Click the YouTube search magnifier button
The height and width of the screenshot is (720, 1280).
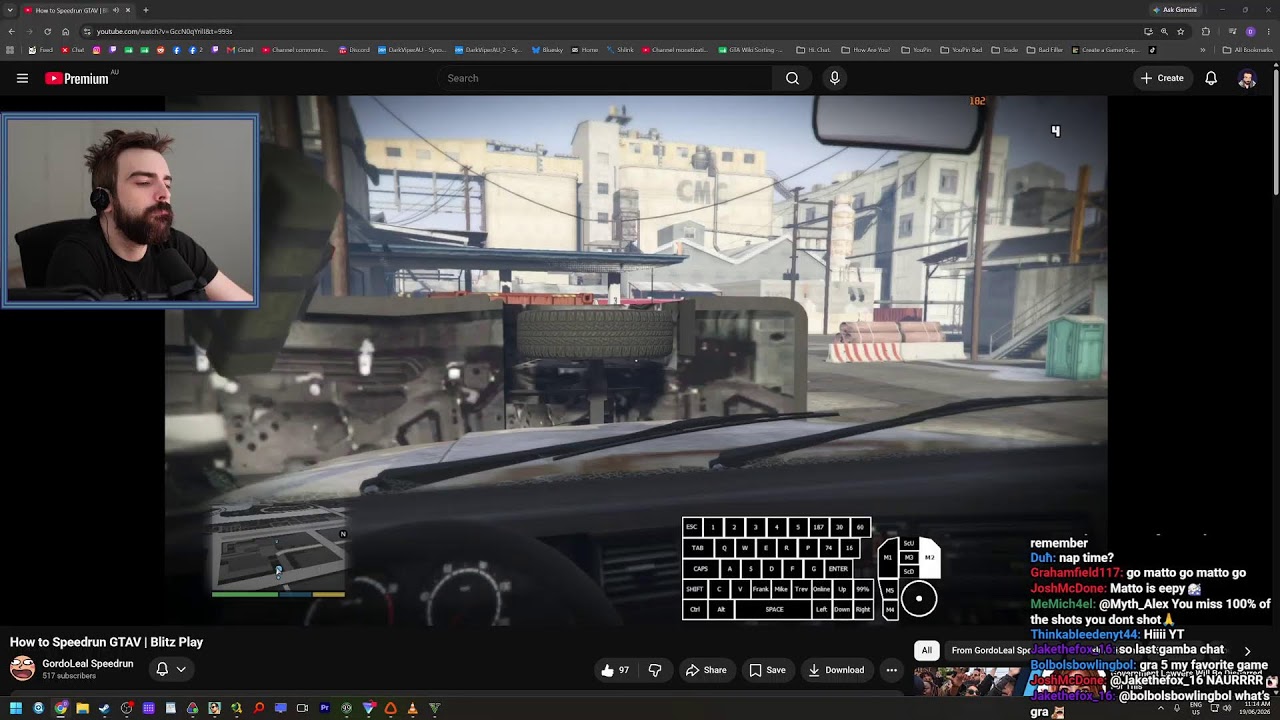(792, 78)
